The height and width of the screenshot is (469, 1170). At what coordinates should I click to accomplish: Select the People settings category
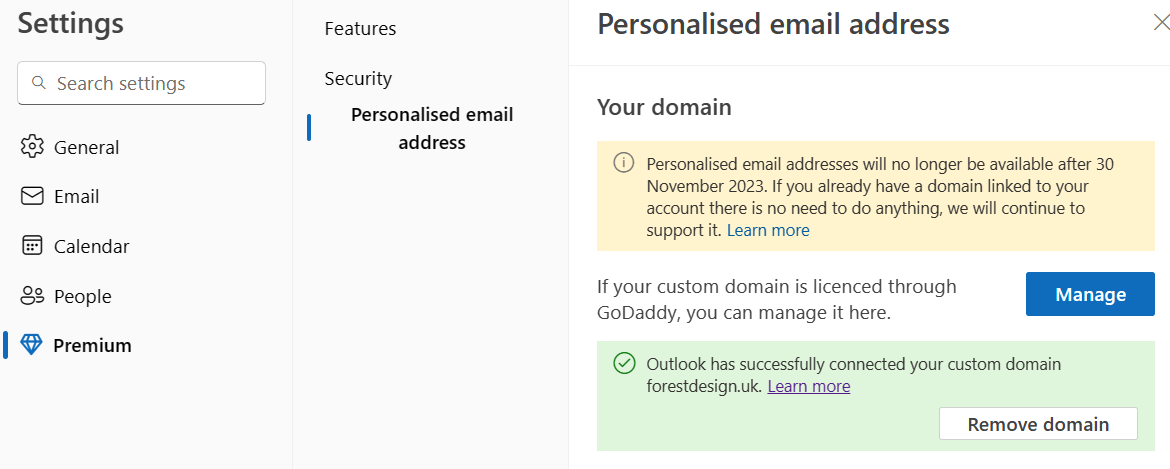pos(82,296)
